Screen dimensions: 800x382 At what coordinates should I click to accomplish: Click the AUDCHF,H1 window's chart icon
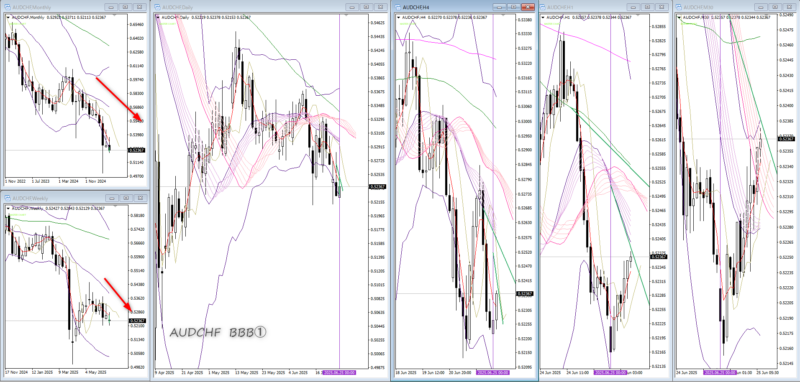click(542, 7)
